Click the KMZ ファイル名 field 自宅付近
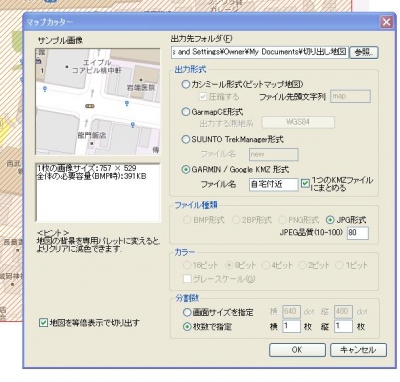Screen dimensions: 400x382 coord(273,184)
